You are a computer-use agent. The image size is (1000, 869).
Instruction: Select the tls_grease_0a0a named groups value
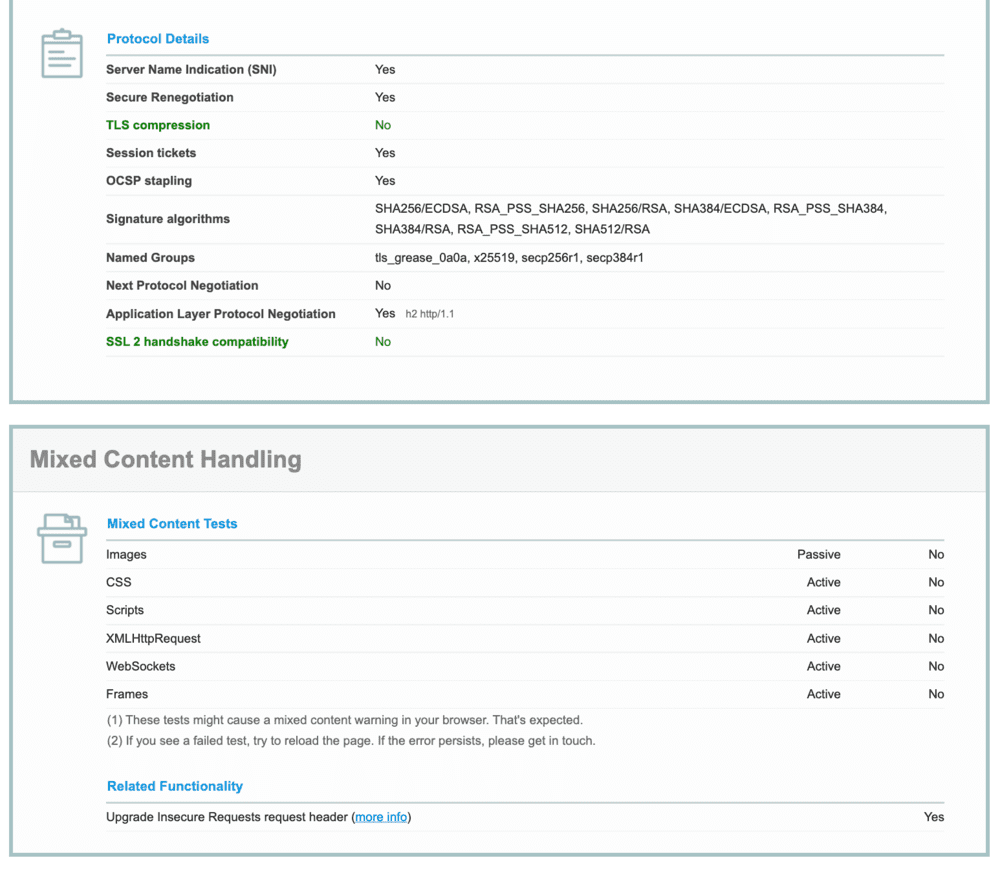(x=509, y=258)
